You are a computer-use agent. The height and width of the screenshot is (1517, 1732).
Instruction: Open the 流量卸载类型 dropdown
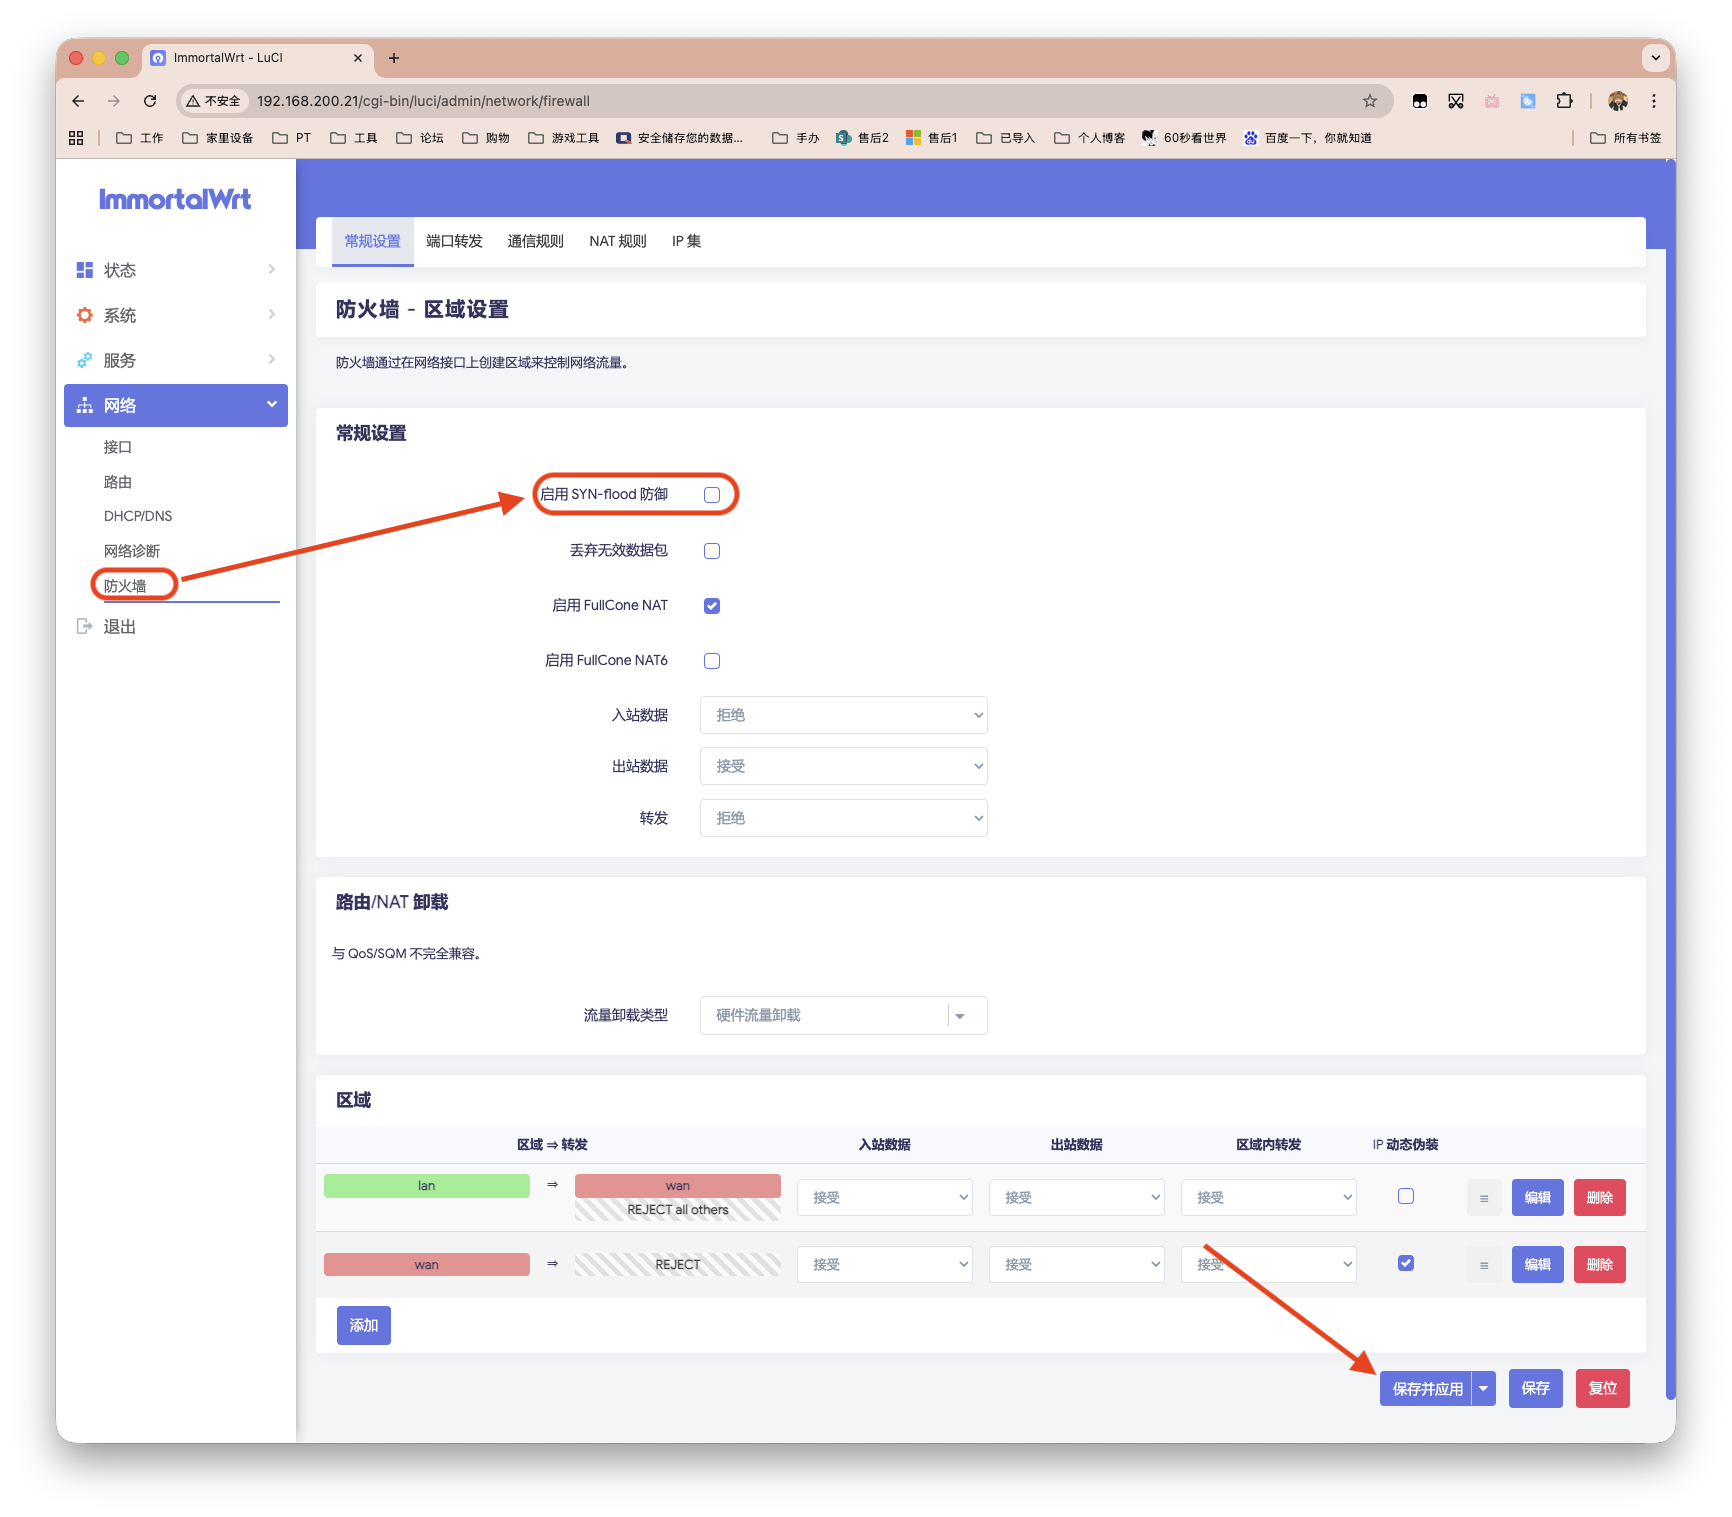coord(843,1015)
